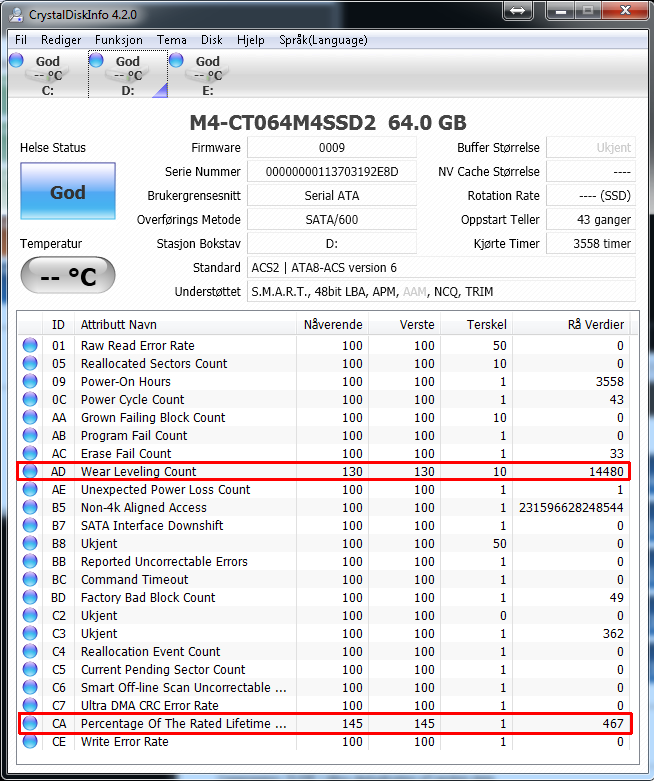Click status orb of Command Timeout row
This screenshot has height=781, width=654.
tap(30, 579)
